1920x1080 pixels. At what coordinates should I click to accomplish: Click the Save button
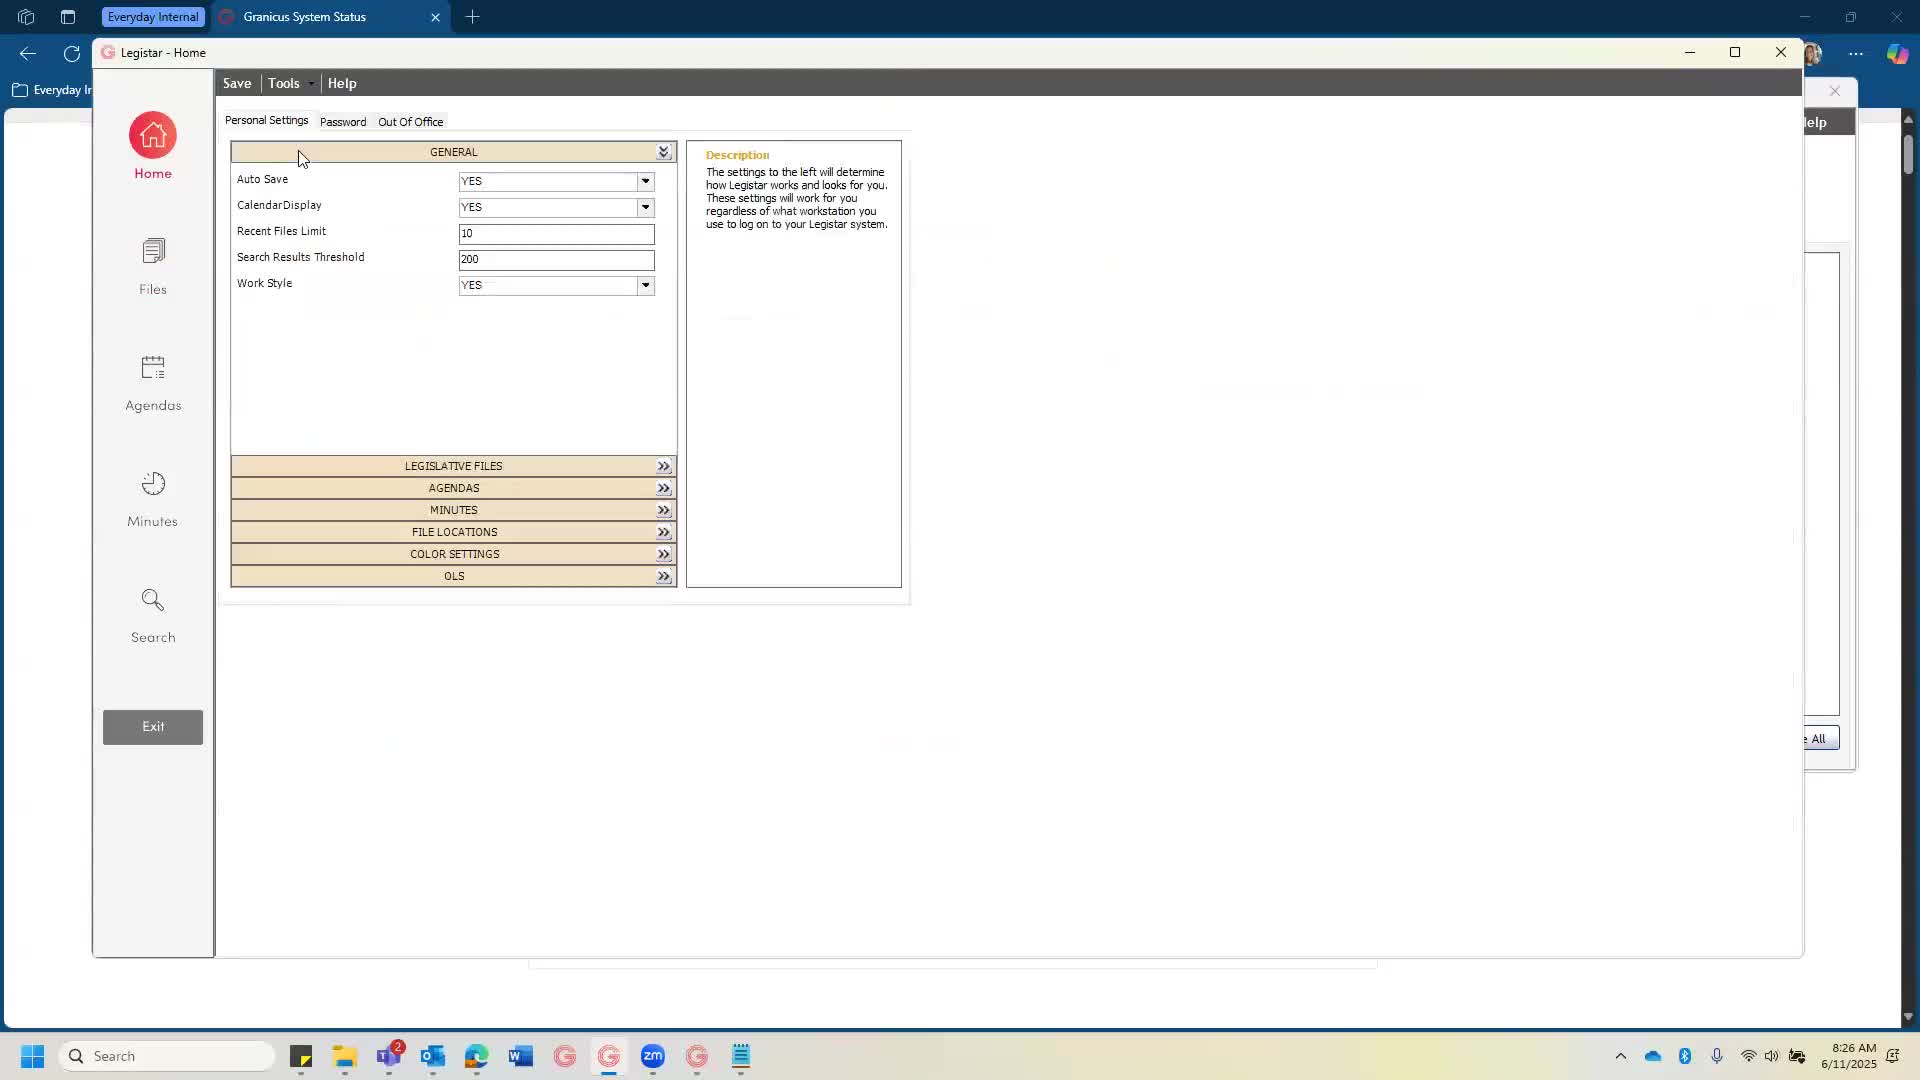point(237,83)
